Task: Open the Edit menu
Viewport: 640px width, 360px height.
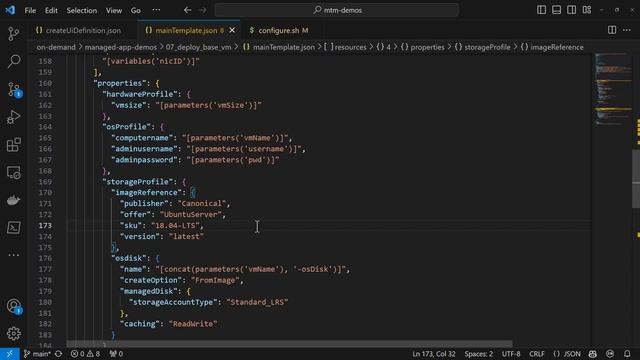Action: pyautogui.click(x=51, y=10)
